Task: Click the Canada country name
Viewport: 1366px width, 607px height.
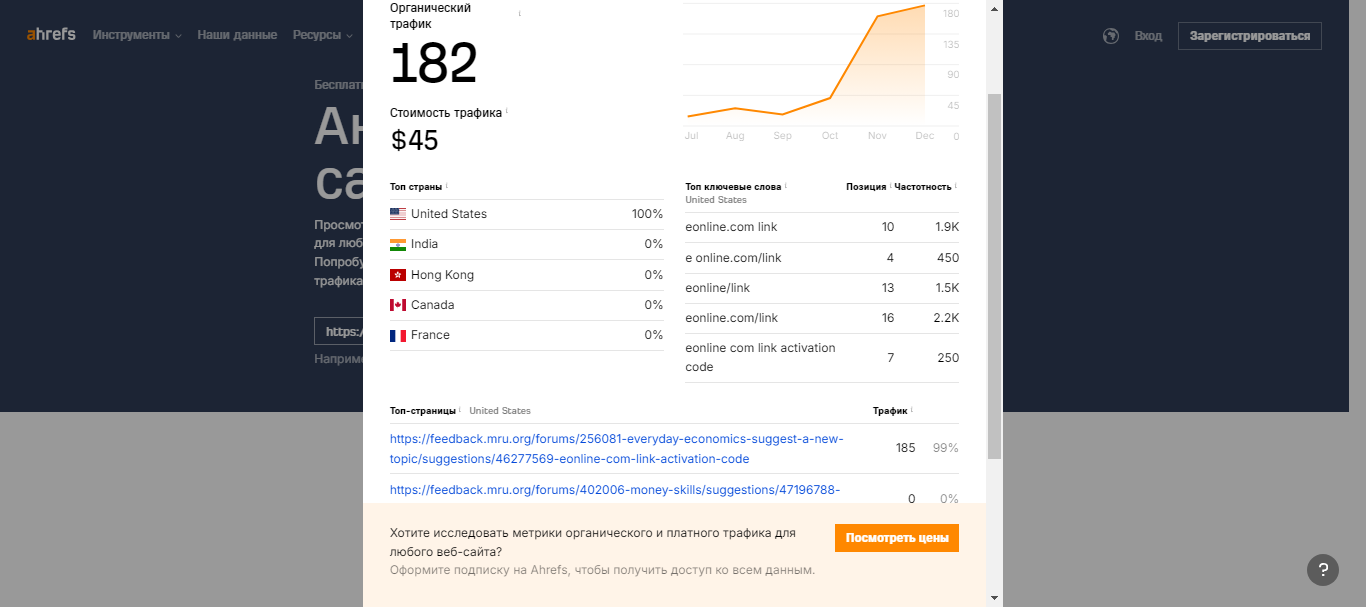Action: coord(432,305)
